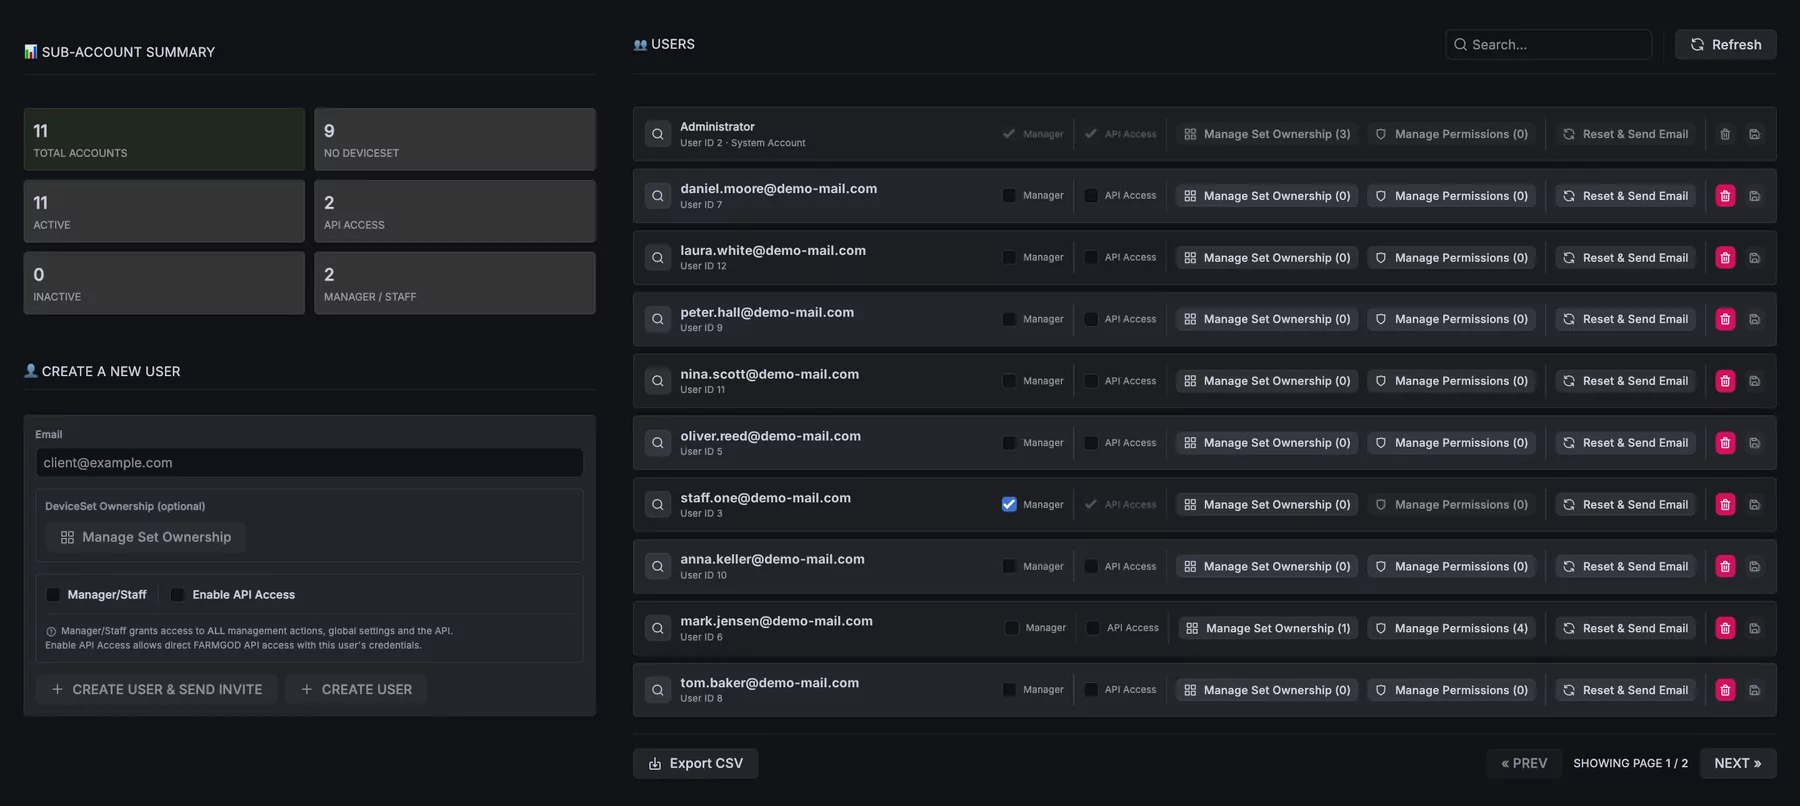The image size is (1800, 806).
Task: Click 'SHOWING PAGE 1 / 2' text
Action: (x=1630, y=763)
